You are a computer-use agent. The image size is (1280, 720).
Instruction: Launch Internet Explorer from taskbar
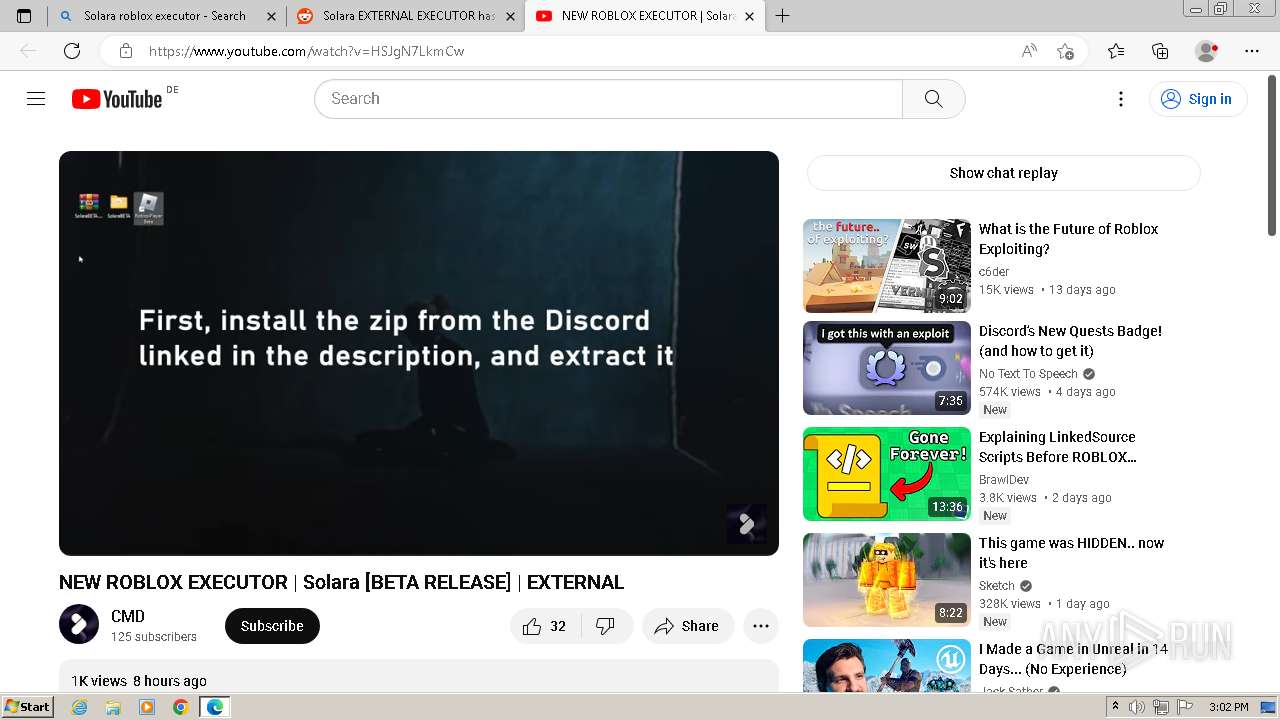click(x=79, y=707)
